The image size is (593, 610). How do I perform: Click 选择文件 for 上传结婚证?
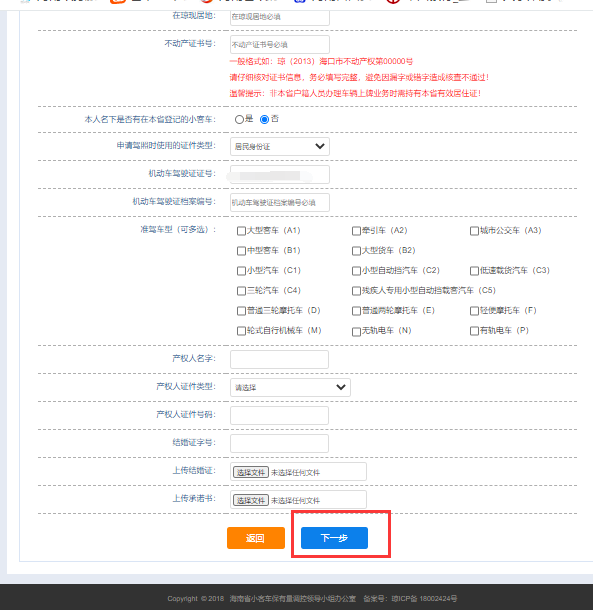pos(251,472)
